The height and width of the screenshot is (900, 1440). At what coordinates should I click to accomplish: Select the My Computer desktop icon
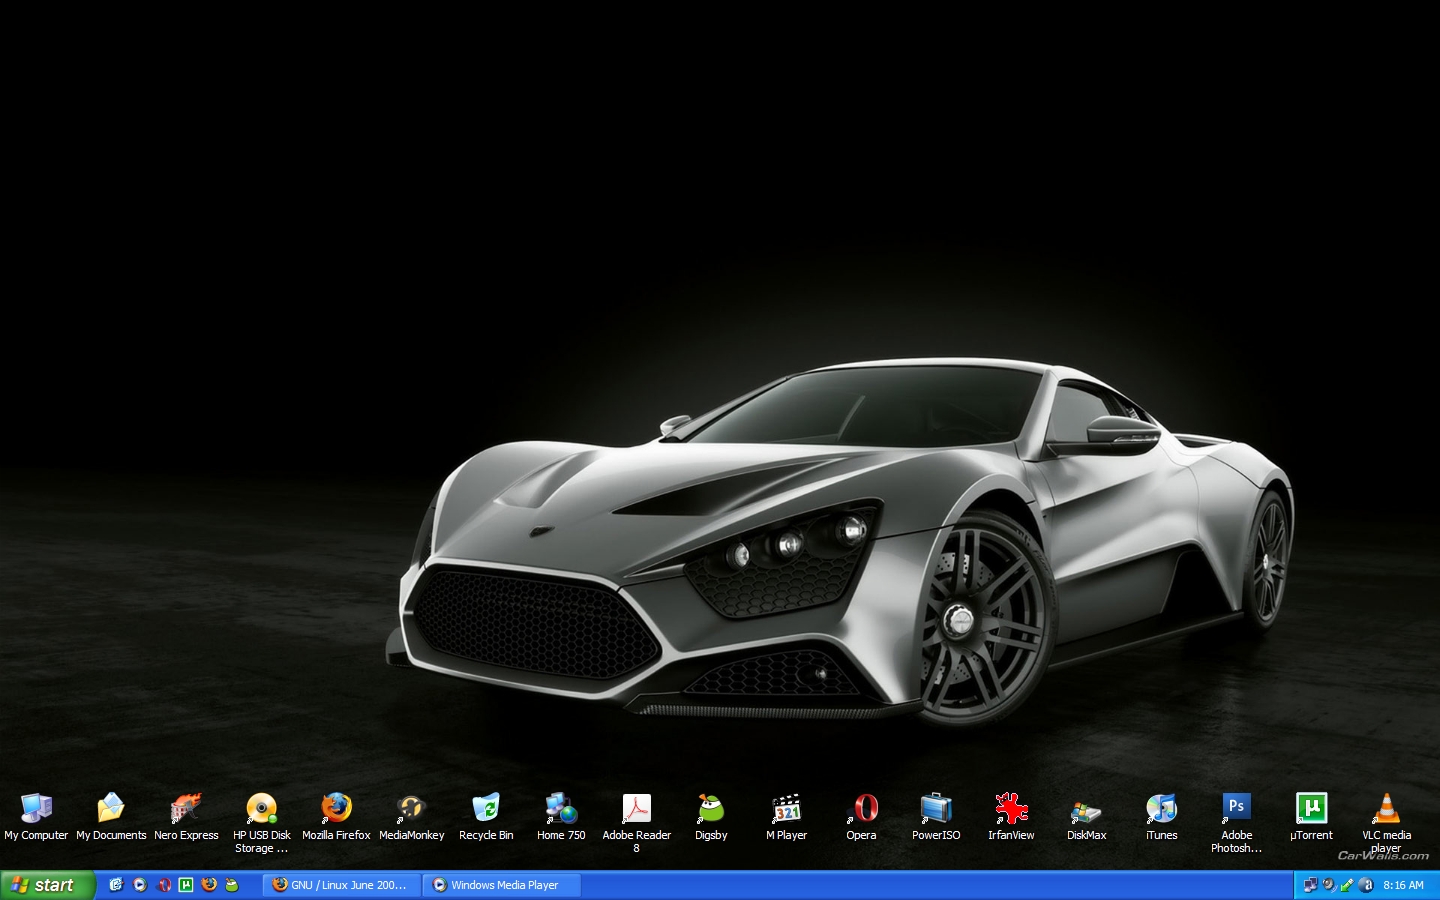[36, 809]
